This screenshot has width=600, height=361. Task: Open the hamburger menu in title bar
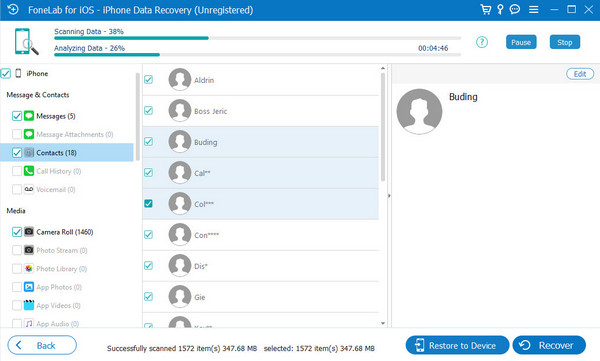(534, 10)
